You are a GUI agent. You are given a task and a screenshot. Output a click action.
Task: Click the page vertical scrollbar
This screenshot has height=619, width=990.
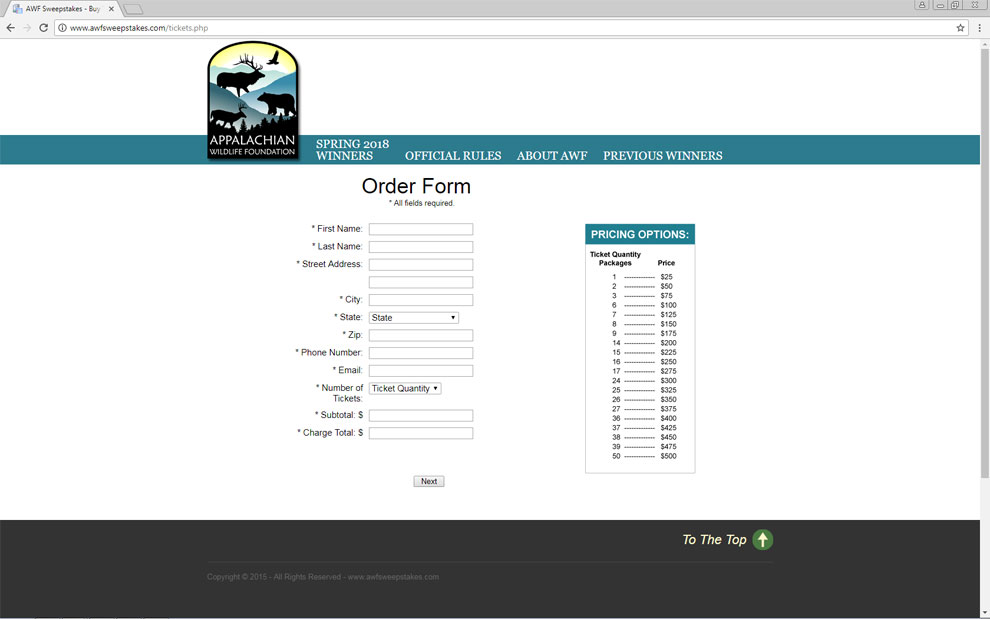click(x=984, y=300)
